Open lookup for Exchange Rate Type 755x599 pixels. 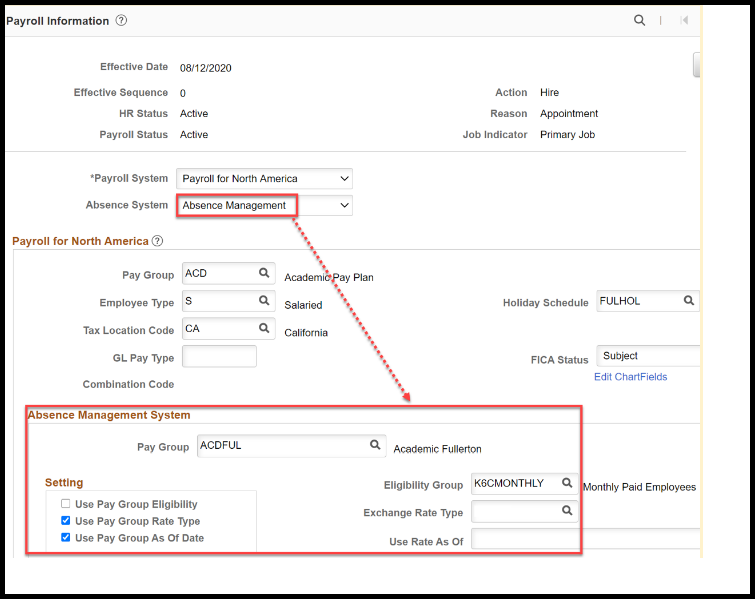(567, 510)
